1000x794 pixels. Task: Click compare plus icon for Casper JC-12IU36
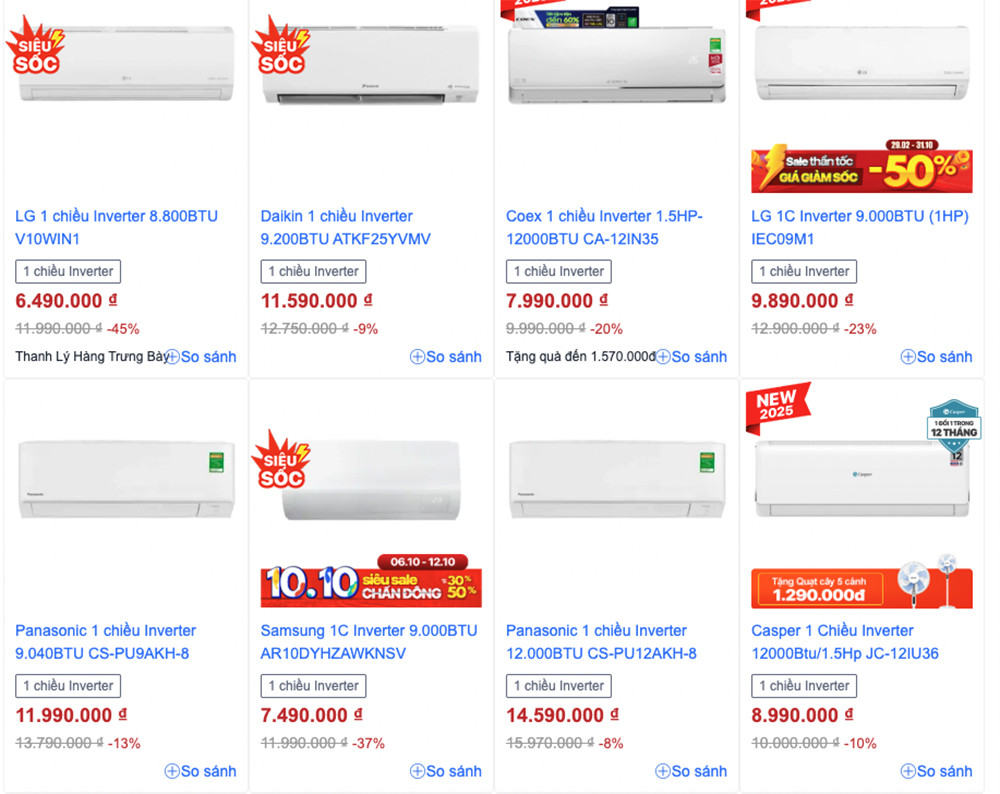tap(908, 772)
